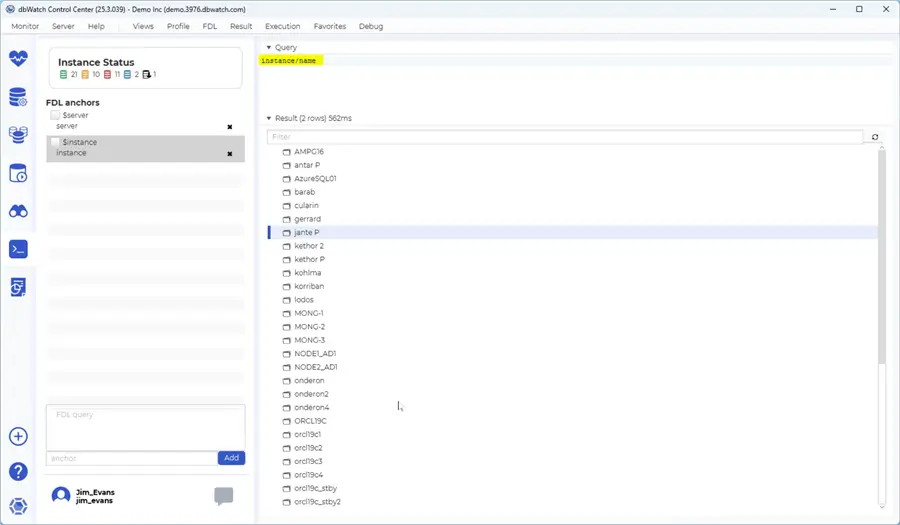The width and height of the screenshot is (900, 525).
Task: Select the NODE1_AD1 row
Action: (573, 353)
